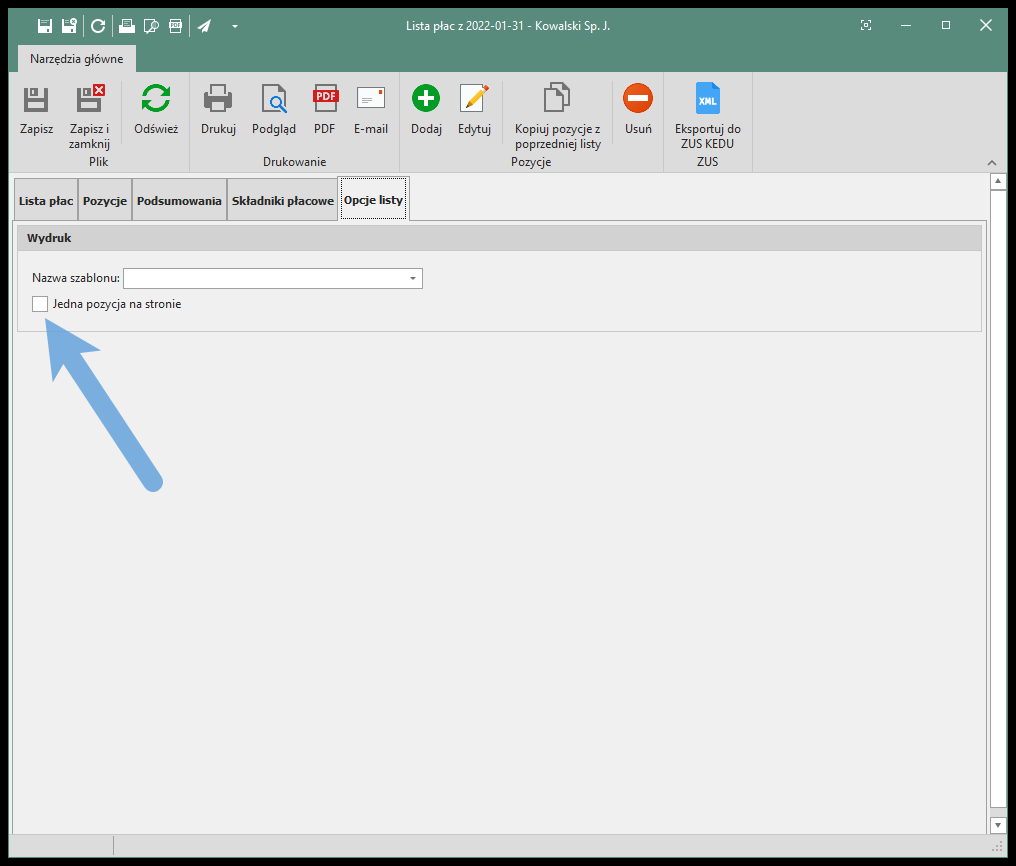Click the PDF export icon in ribbon
Viewport: 1016px width, 866px height.
(325, 99)
